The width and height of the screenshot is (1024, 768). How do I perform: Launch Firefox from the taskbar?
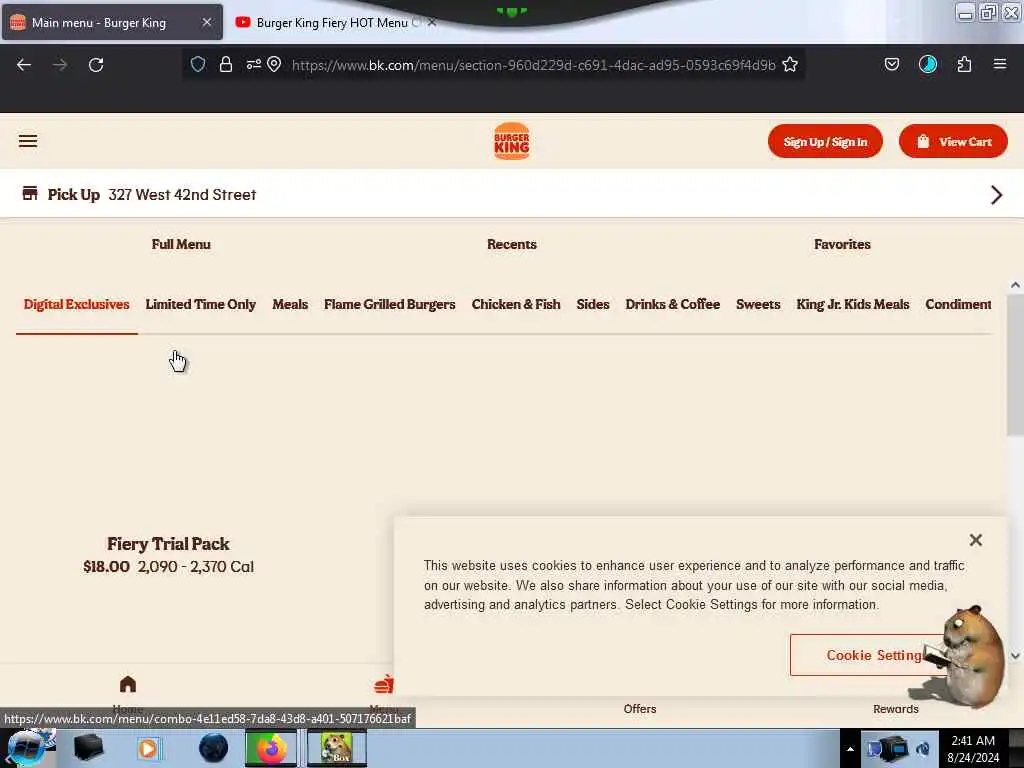click(x=271, y=748)
